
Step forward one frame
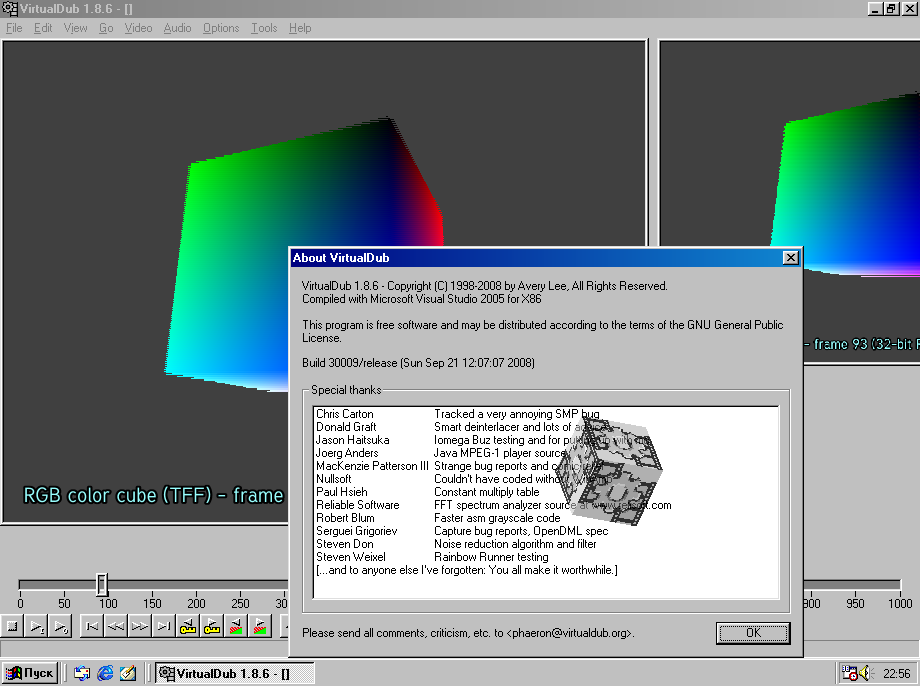(x=139, y=627)
